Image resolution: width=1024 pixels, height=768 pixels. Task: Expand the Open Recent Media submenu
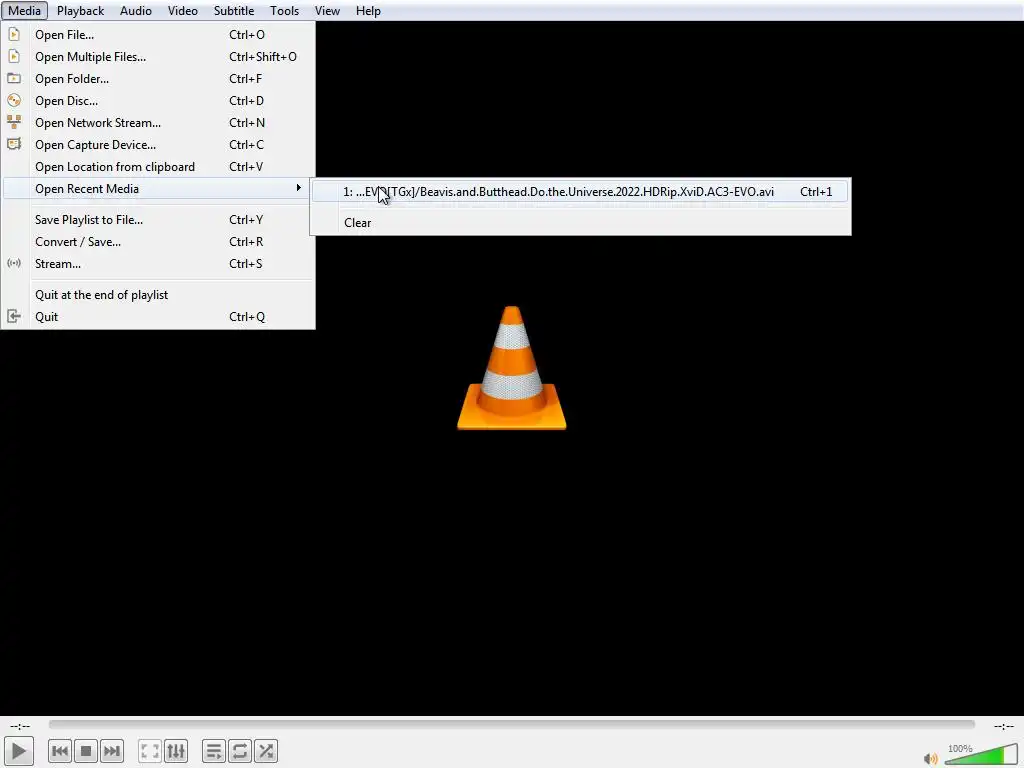159,189
